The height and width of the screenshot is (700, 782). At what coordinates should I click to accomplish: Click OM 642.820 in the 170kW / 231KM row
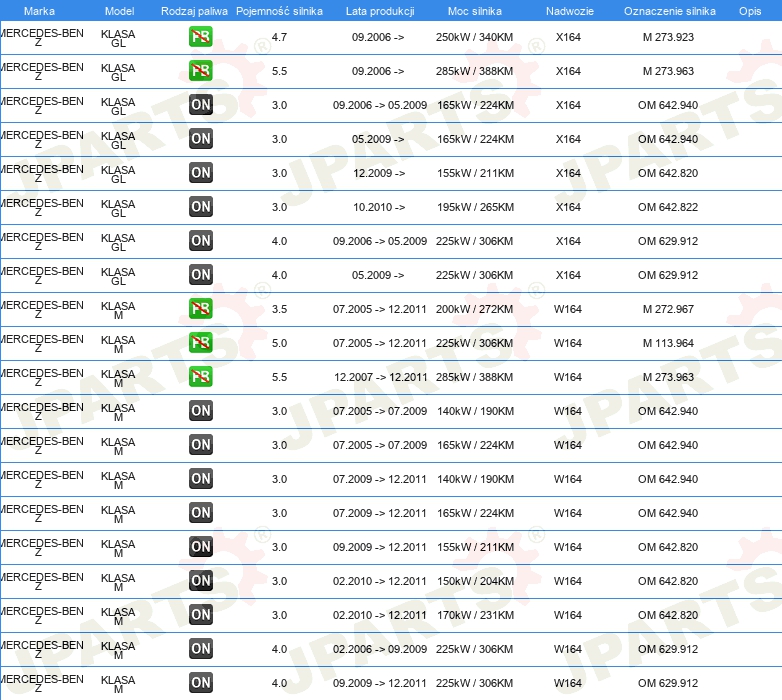[x=668, y=615]
